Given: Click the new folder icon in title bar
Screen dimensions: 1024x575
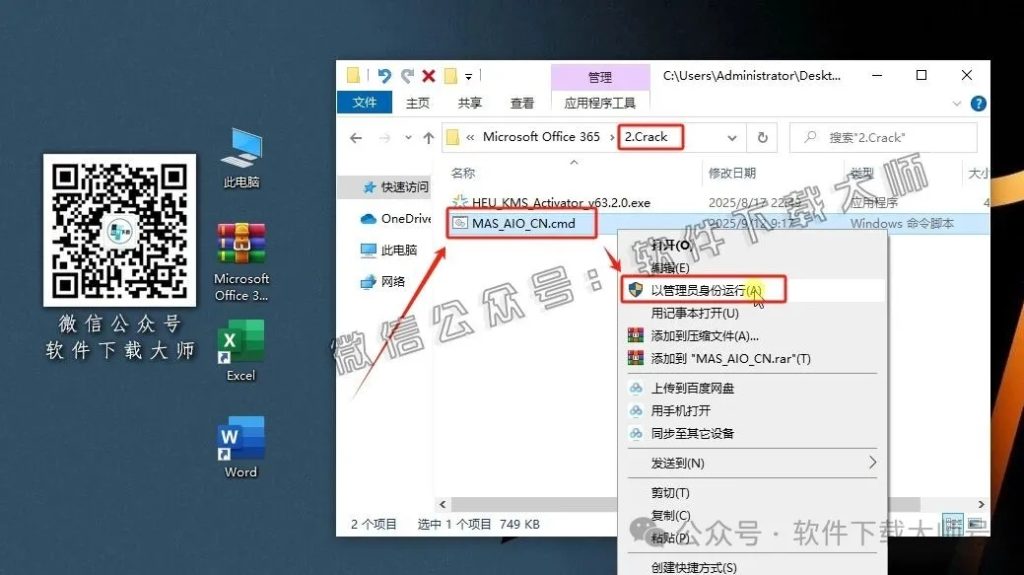Looking at the screenshot, I should pos(451,76).
